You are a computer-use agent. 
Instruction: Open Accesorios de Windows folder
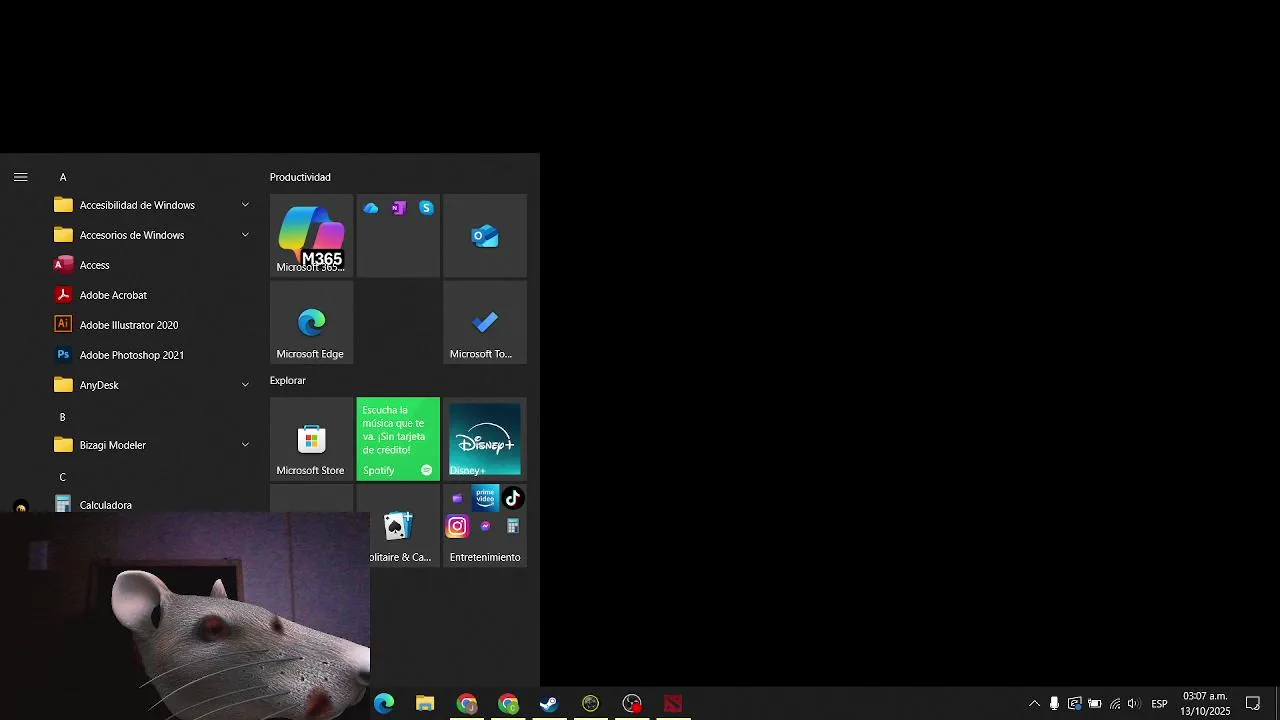coord(150,235)
